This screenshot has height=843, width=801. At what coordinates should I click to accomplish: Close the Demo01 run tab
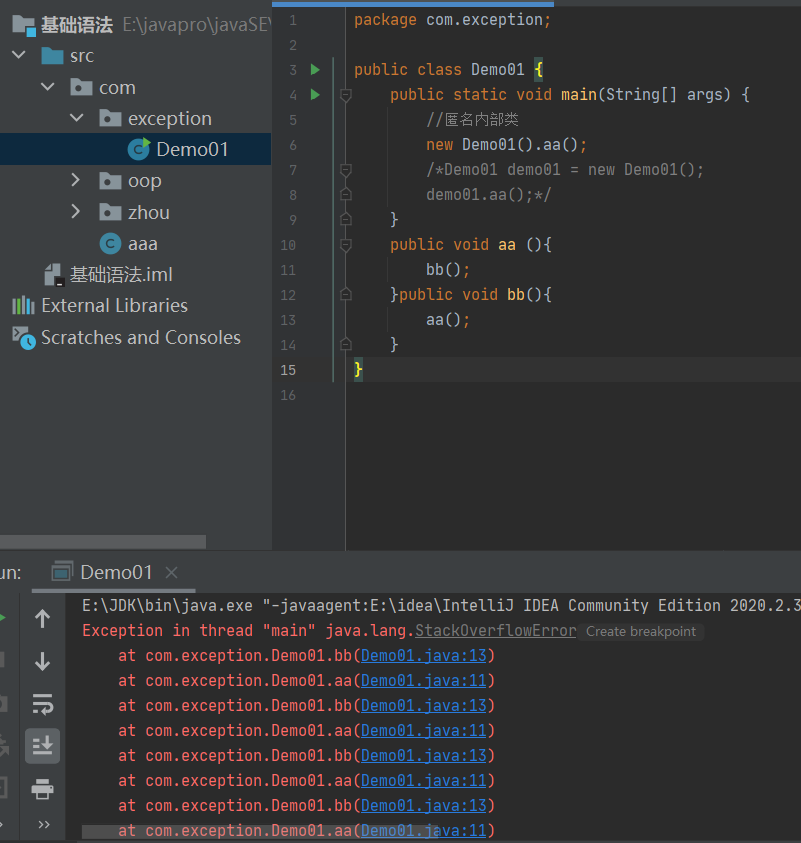tap(171, 573)
